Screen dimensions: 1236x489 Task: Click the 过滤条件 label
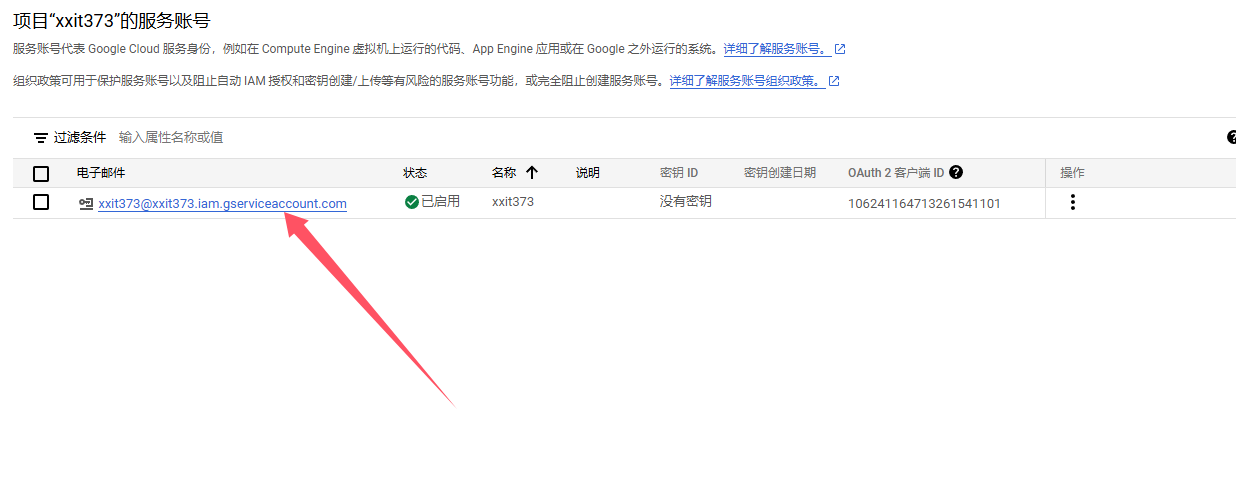[80, 137]
